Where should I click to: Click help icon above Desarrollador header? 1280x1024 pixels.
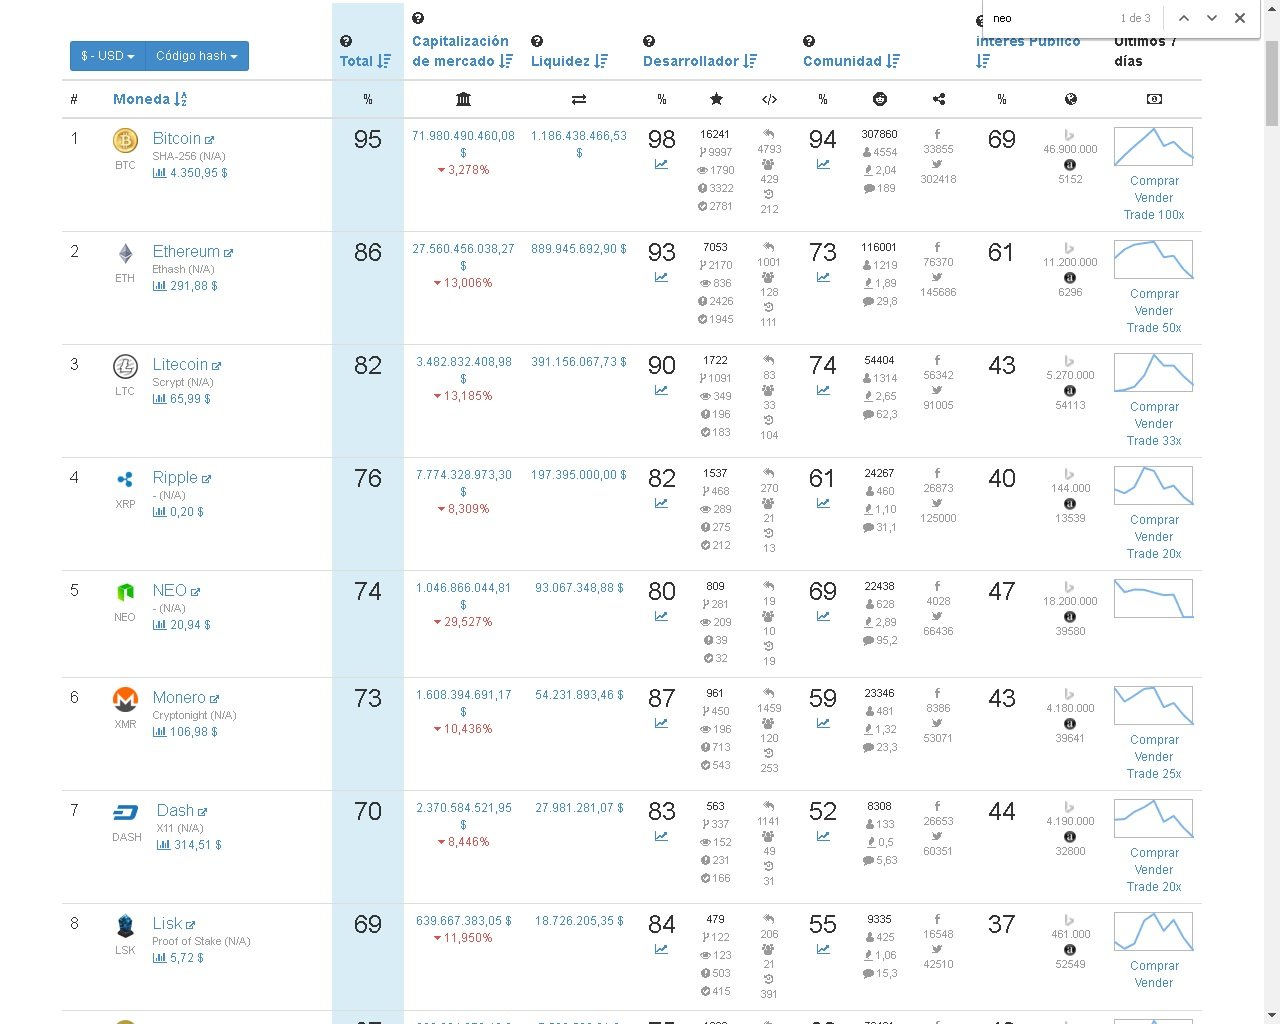tap(649, 41)
